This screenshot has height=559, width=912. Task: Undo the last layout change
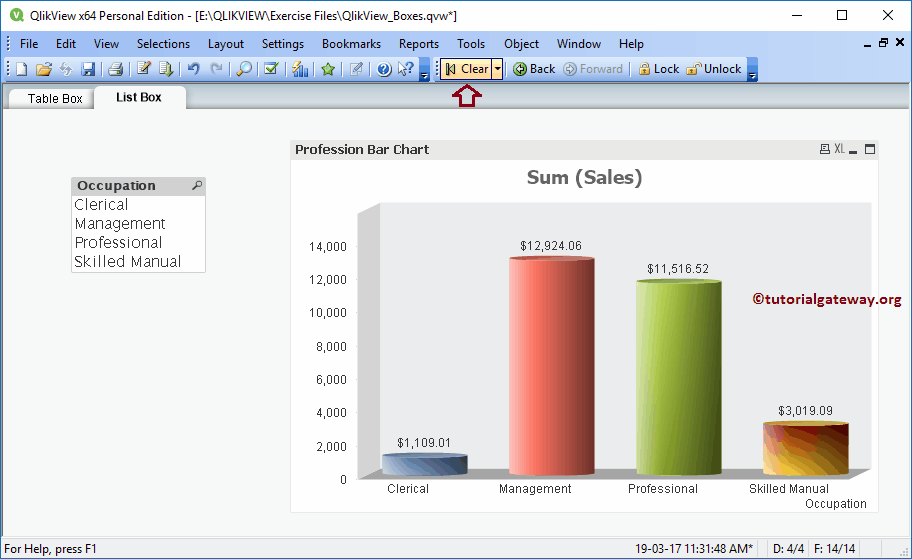coord(194,69)
